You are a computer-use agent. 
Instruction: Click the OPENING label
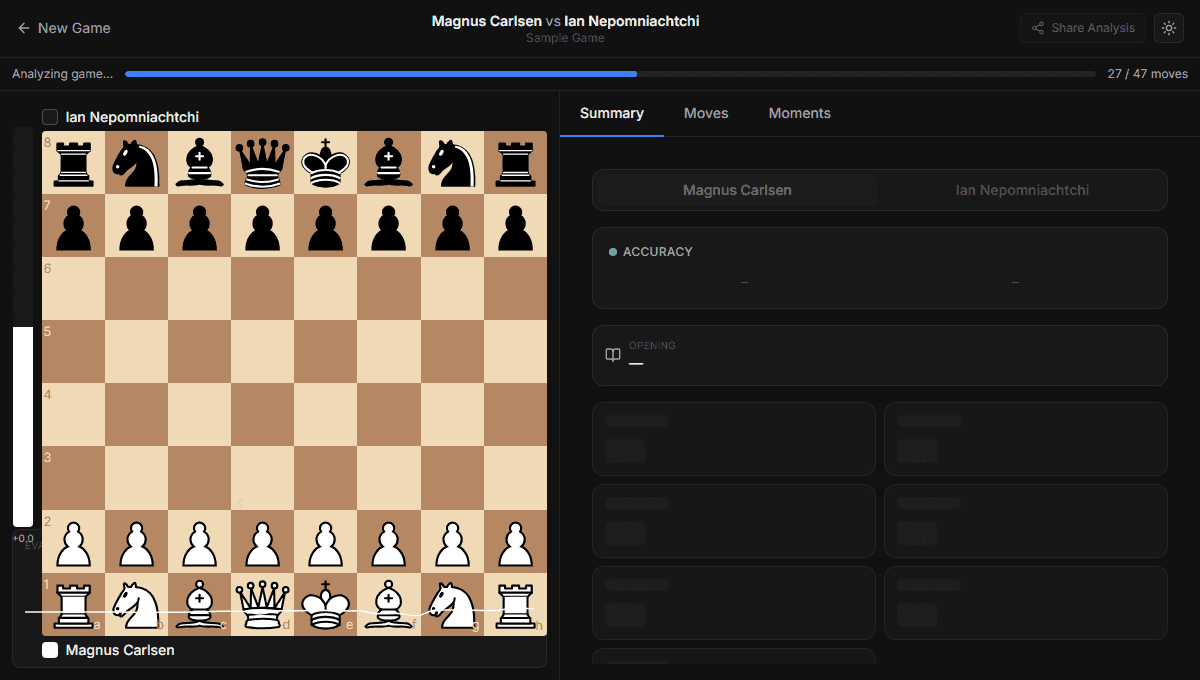tap(652, 345)
